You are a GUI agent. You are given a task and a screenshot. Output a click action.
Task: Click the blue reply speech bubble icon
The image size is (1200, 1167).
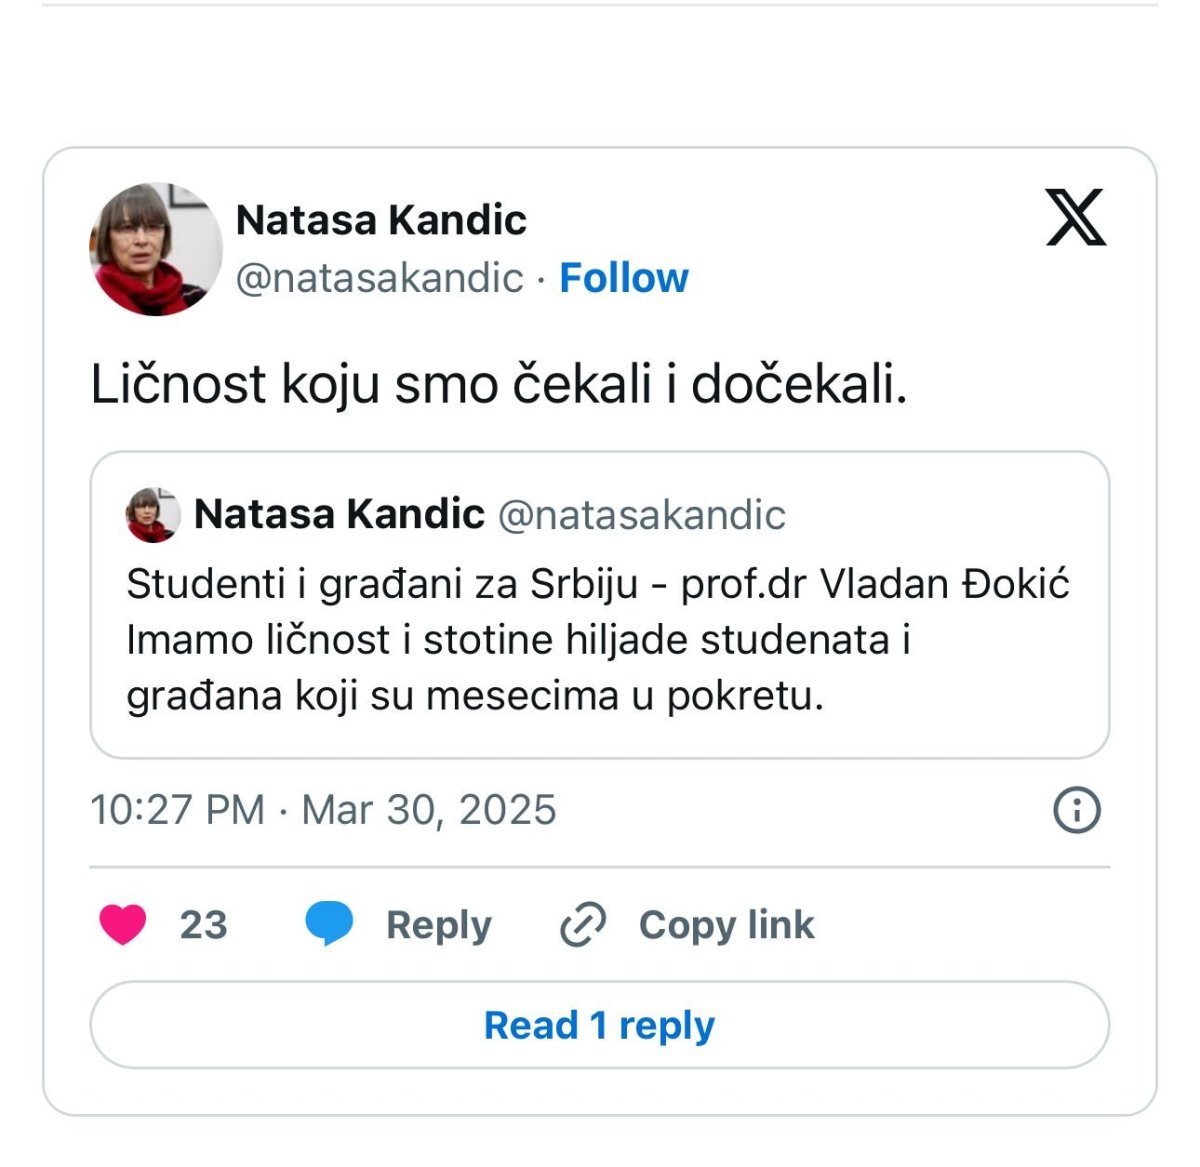click(329, 923)
